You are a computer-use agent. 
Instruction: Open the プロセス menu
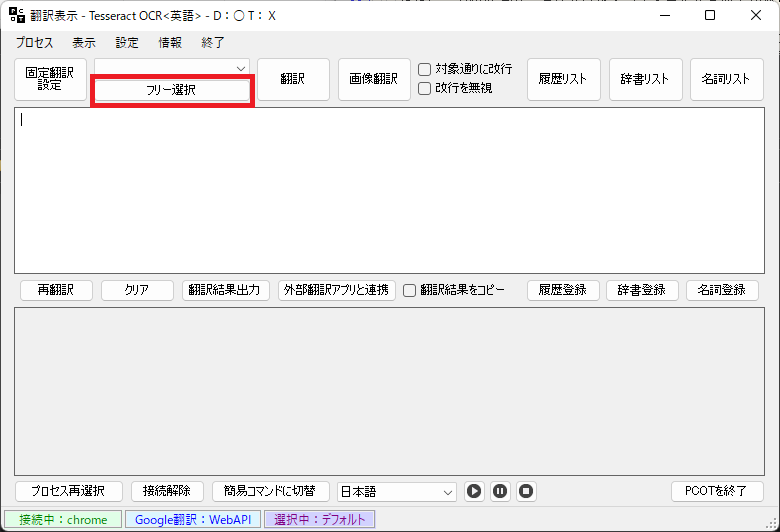34,43
